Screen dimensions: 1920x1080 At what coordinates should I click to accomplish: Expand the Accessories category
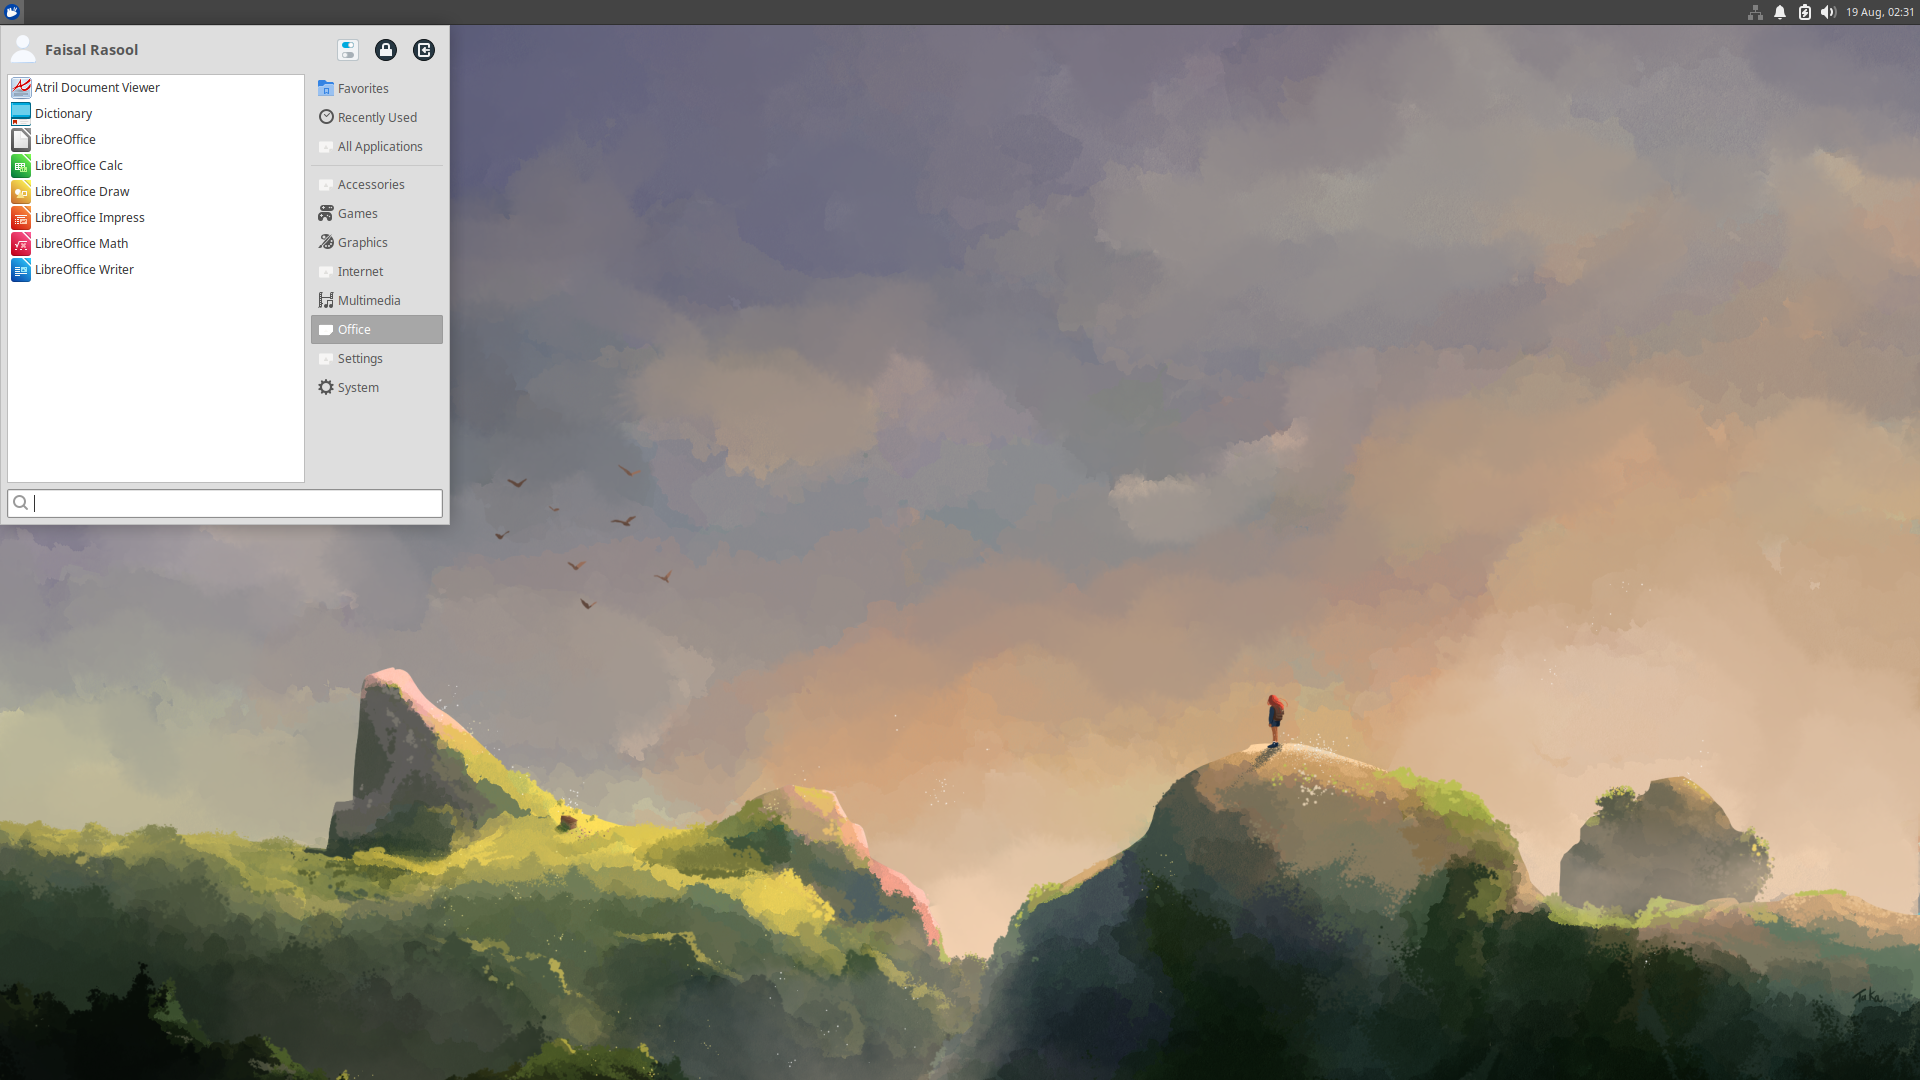371,183
